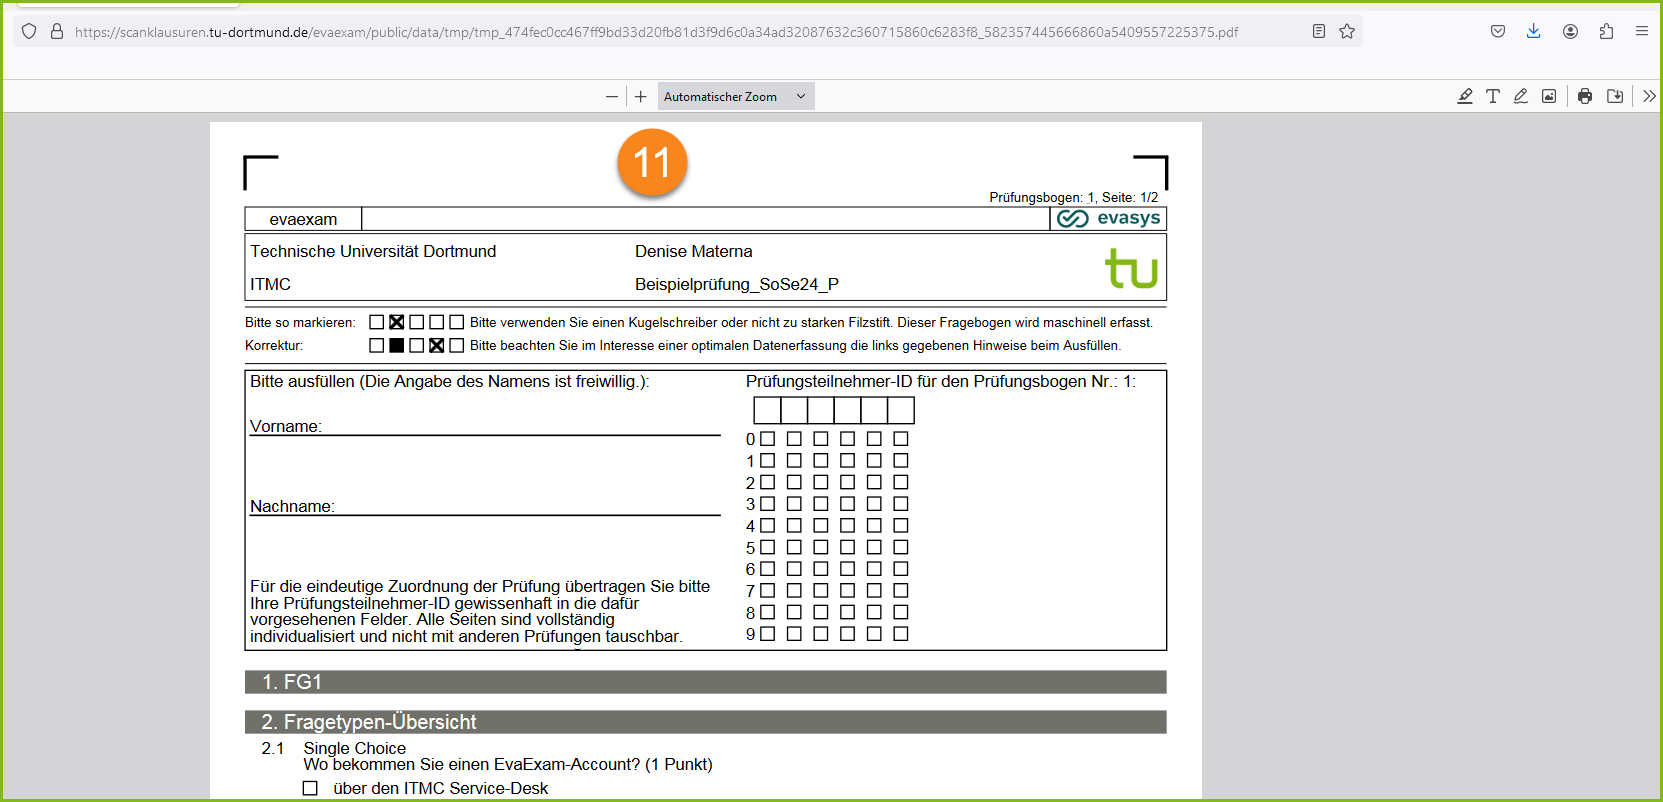Viewport: 1663px width, 802px height.
Task: Save the PDF with the save icon
Action: coord(1615,96)
